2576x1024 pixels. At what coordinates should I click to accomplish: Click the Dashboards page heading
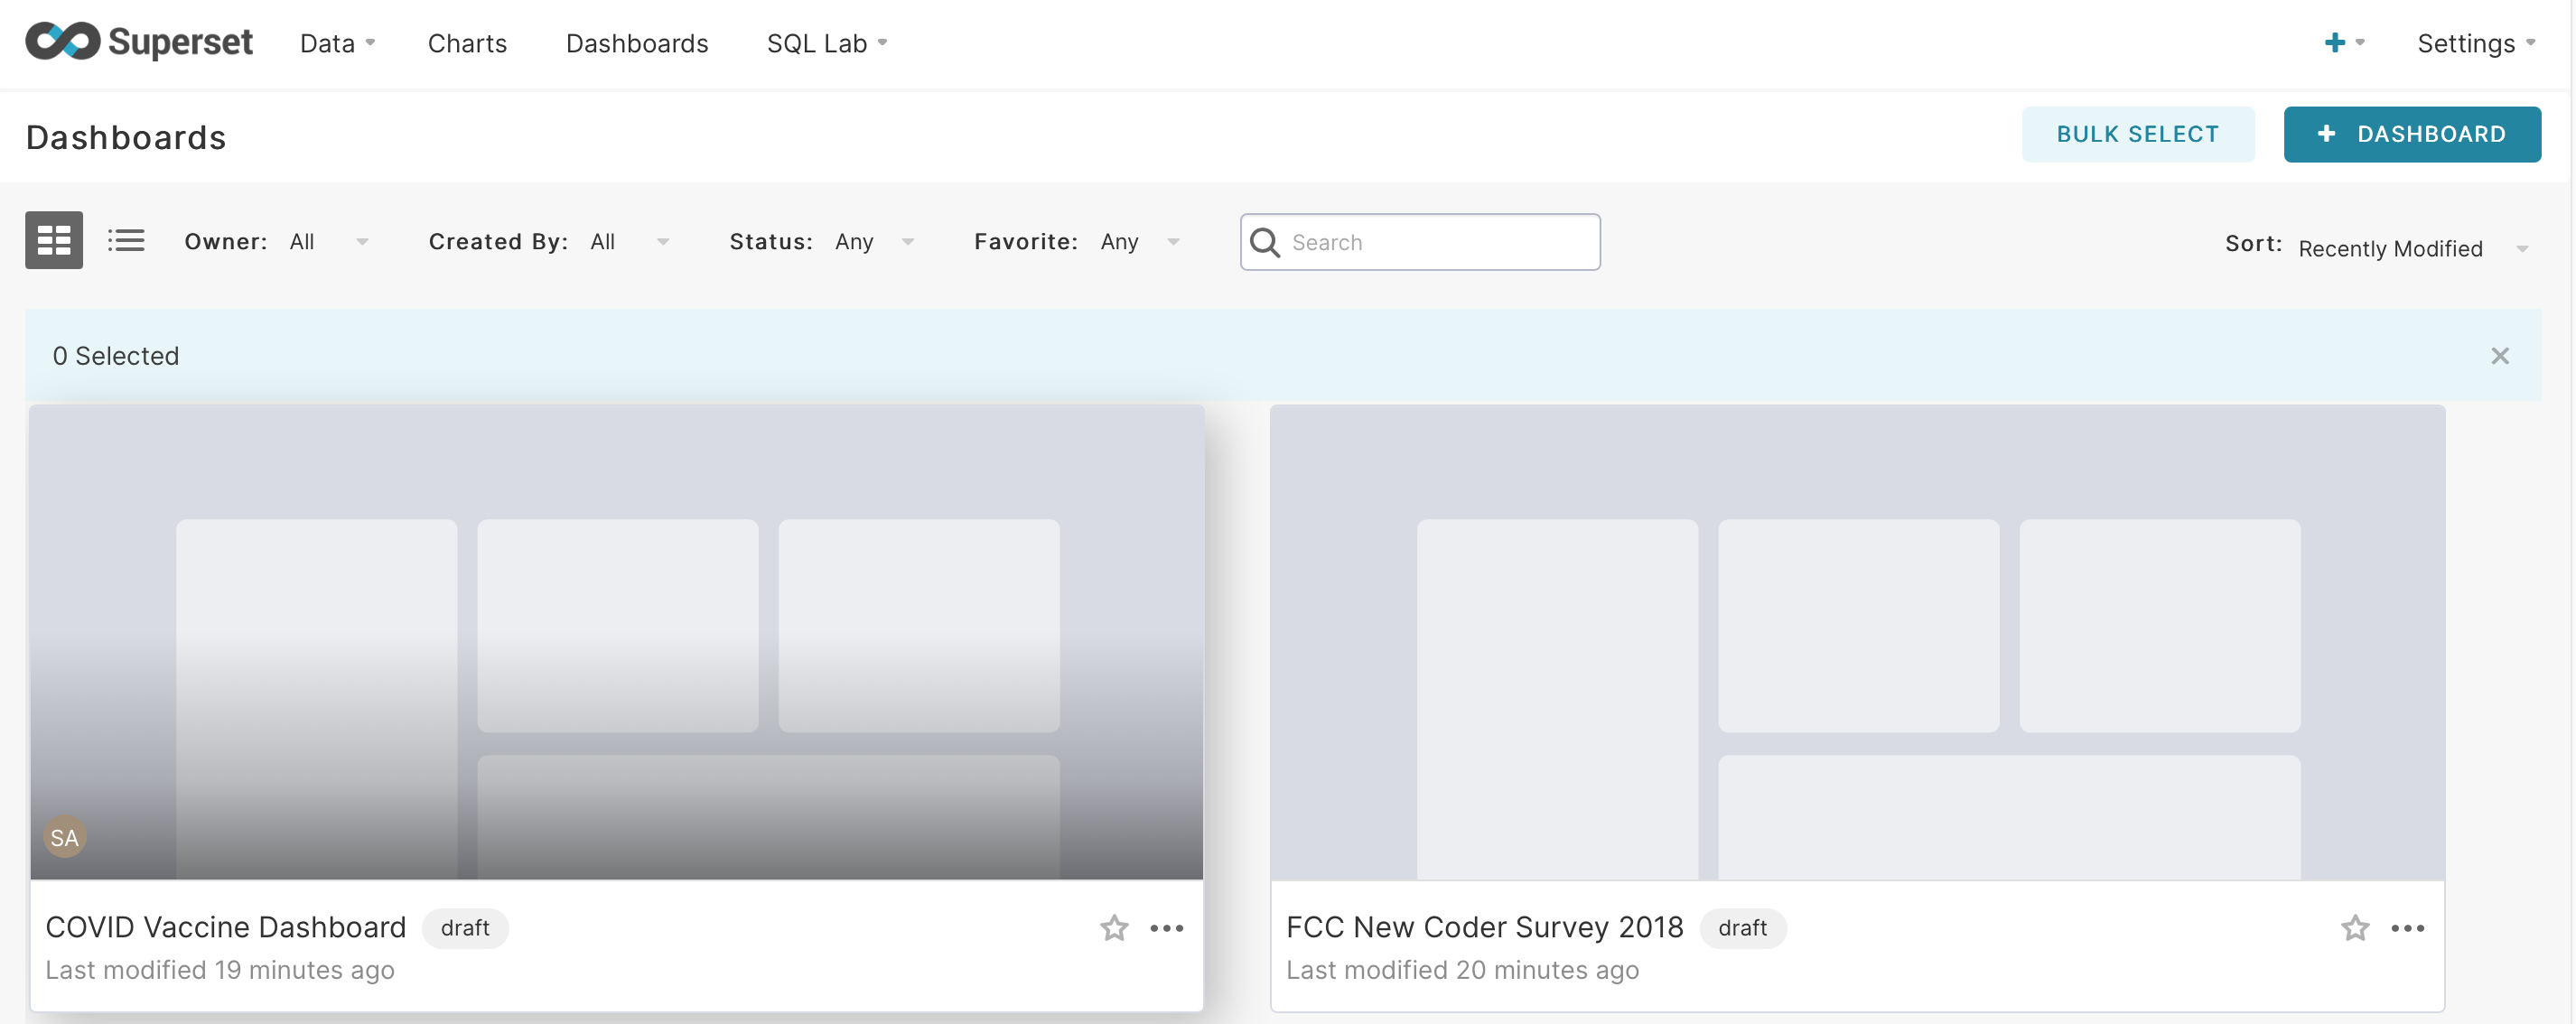(x=126, y=137)
